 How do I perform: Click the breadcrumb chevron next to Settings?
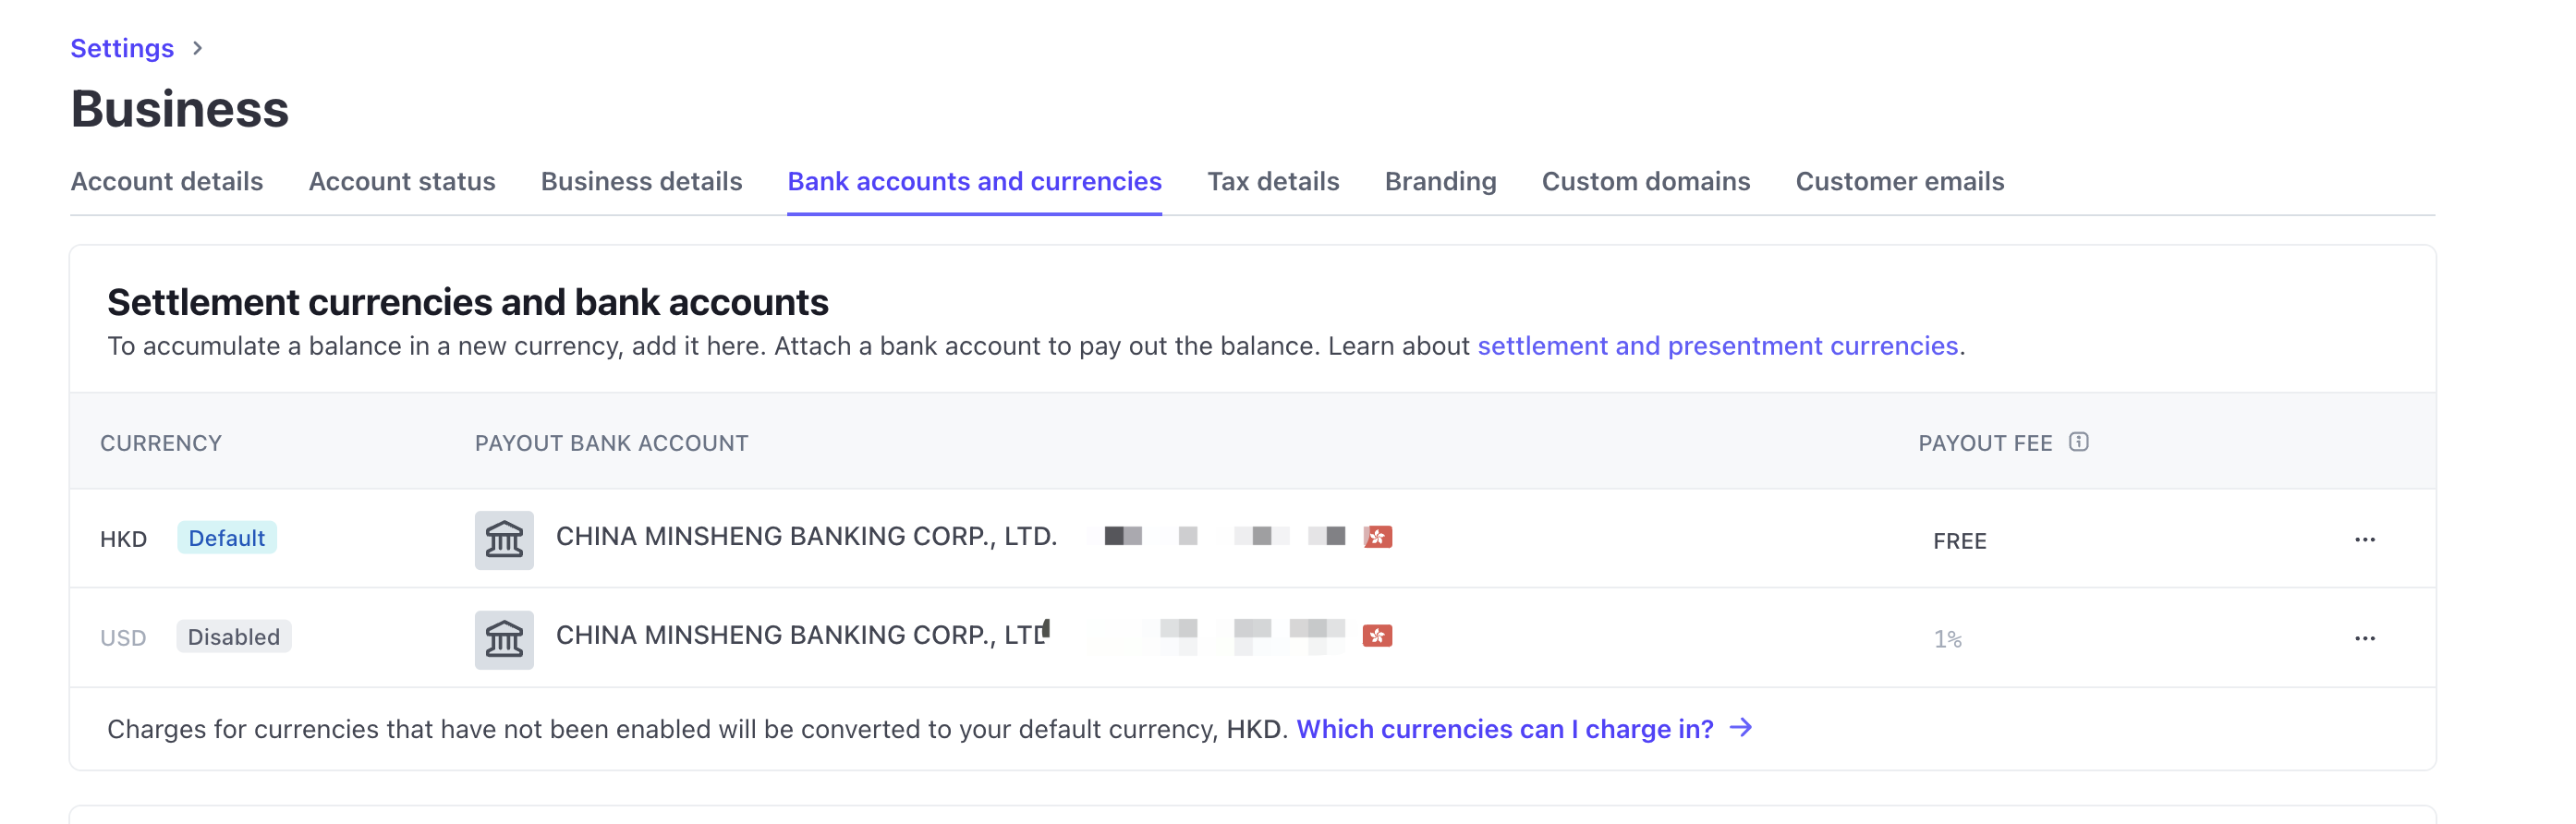[197, 48]
